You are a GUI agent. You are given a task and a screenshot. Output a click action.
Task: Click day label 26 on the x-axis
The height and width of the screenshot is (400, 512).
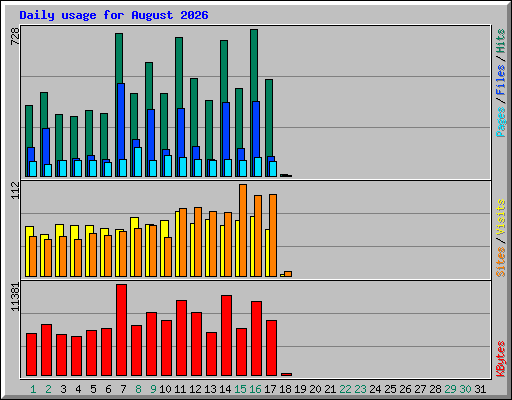pyautogui.click(x=405, y=389)
